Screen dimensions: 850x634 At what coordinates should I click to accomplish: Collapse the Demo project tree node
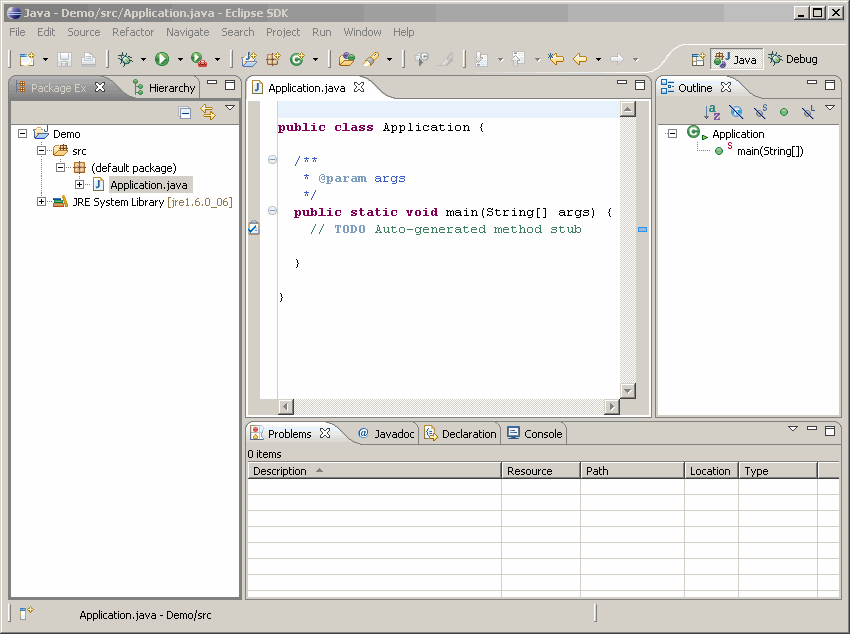tap(23, 133)
